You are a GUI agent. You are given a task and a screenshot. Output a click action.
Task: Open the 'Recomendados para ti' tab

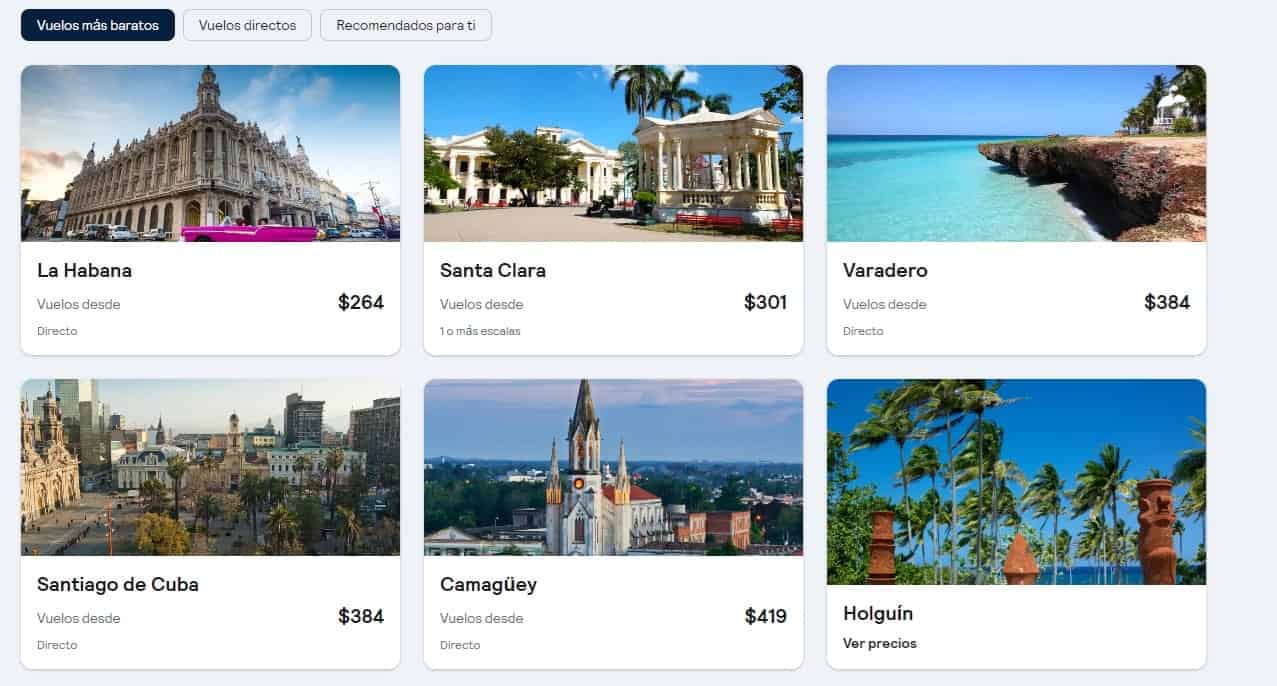(406, 25)
